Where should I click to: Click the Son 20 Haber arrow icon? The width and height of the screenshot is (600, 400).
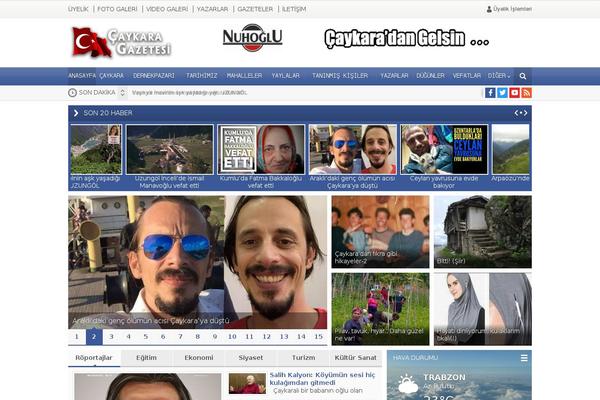(x=76, y=113)
